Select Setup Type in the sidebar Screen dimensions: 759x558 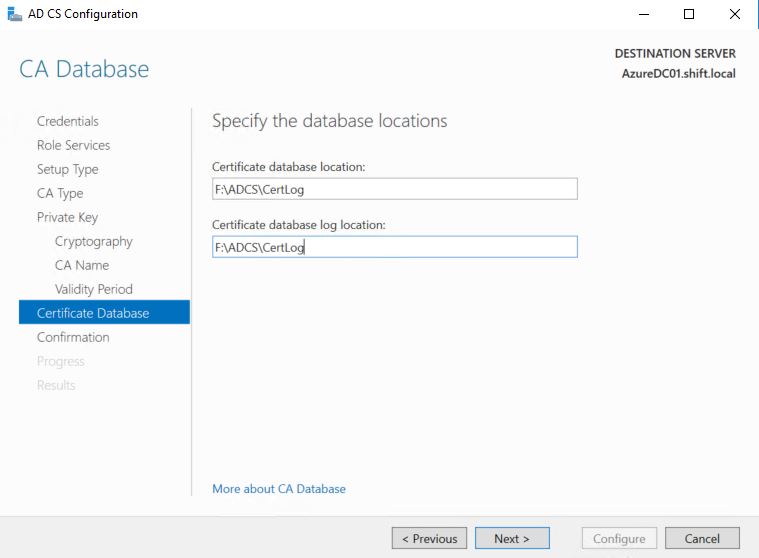click(x=68, y=169)
